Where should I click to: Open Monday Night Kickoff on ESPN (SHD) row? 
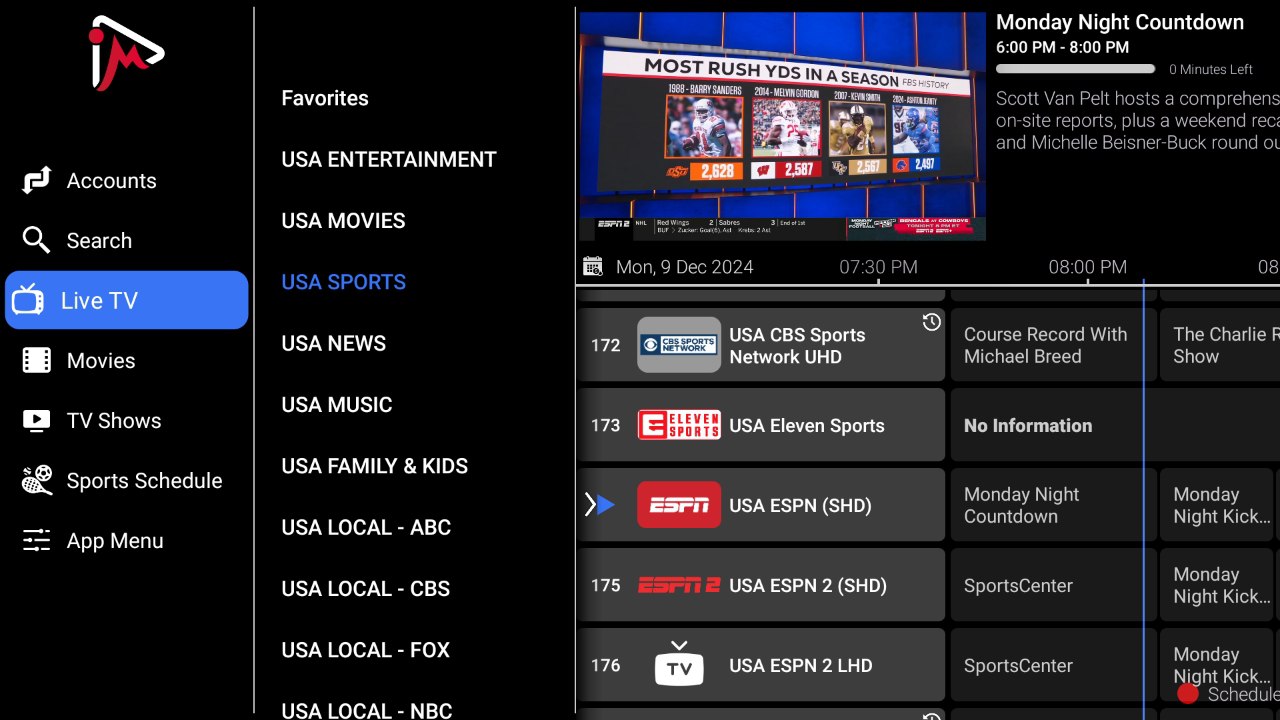click(1218, 505)
